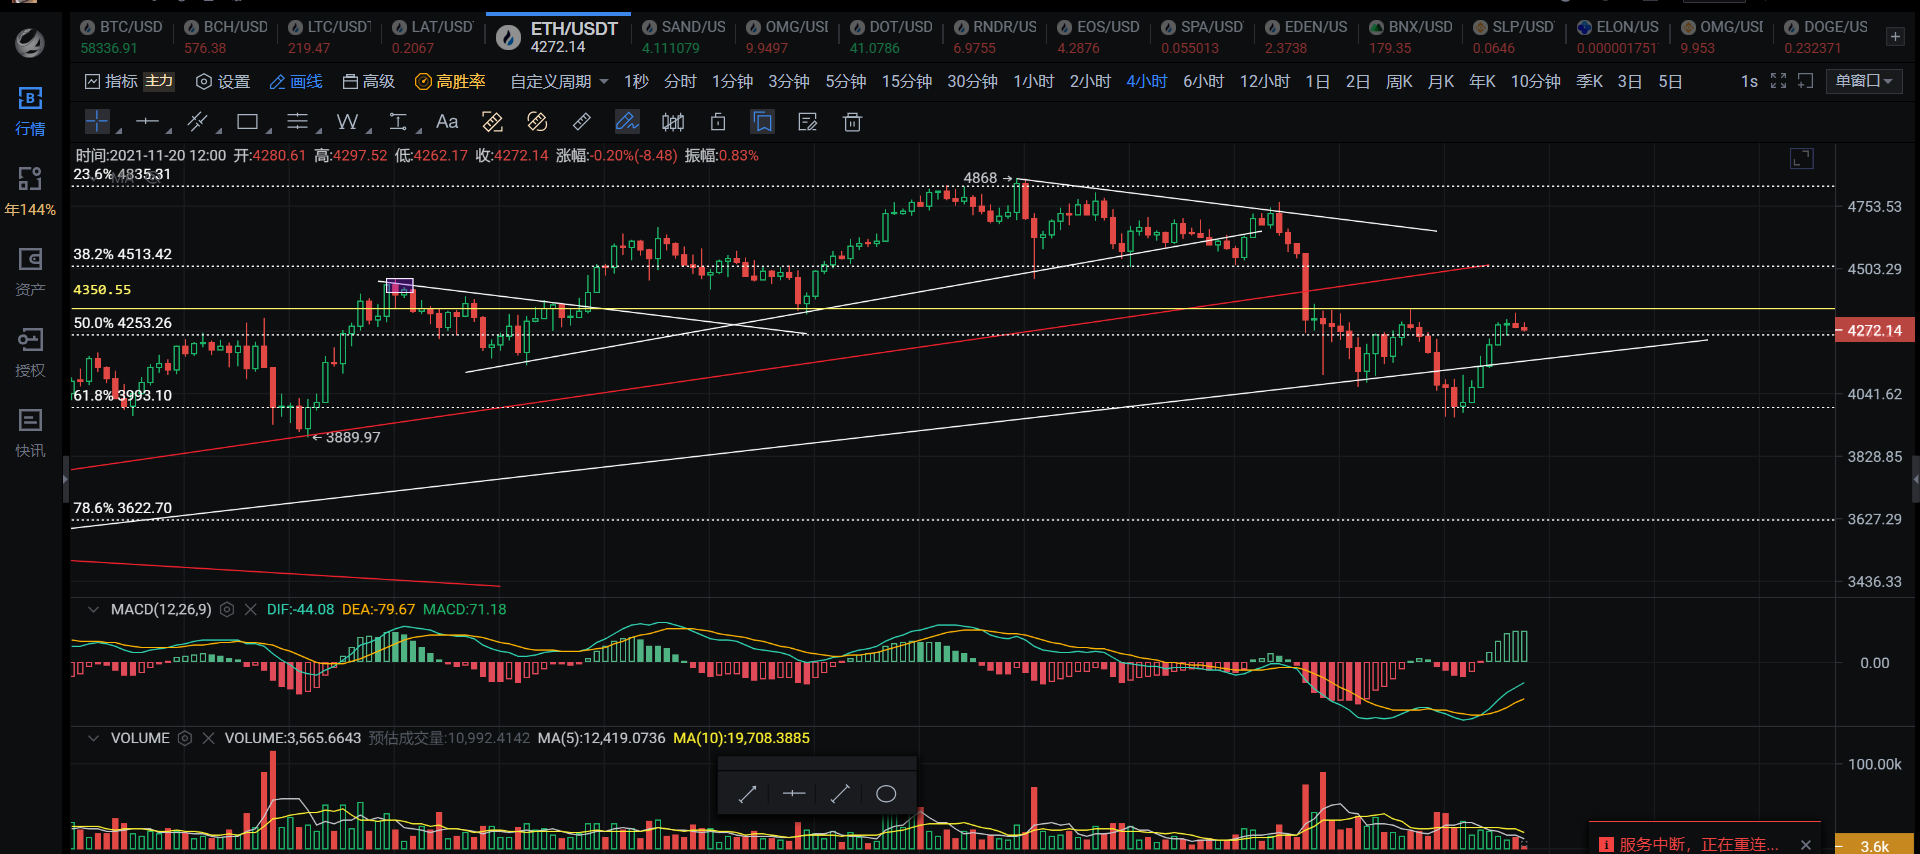The height and width of the screenshot is (854, 1920).
Task: Open 设置 chart settings
Action: pos(223,81)
